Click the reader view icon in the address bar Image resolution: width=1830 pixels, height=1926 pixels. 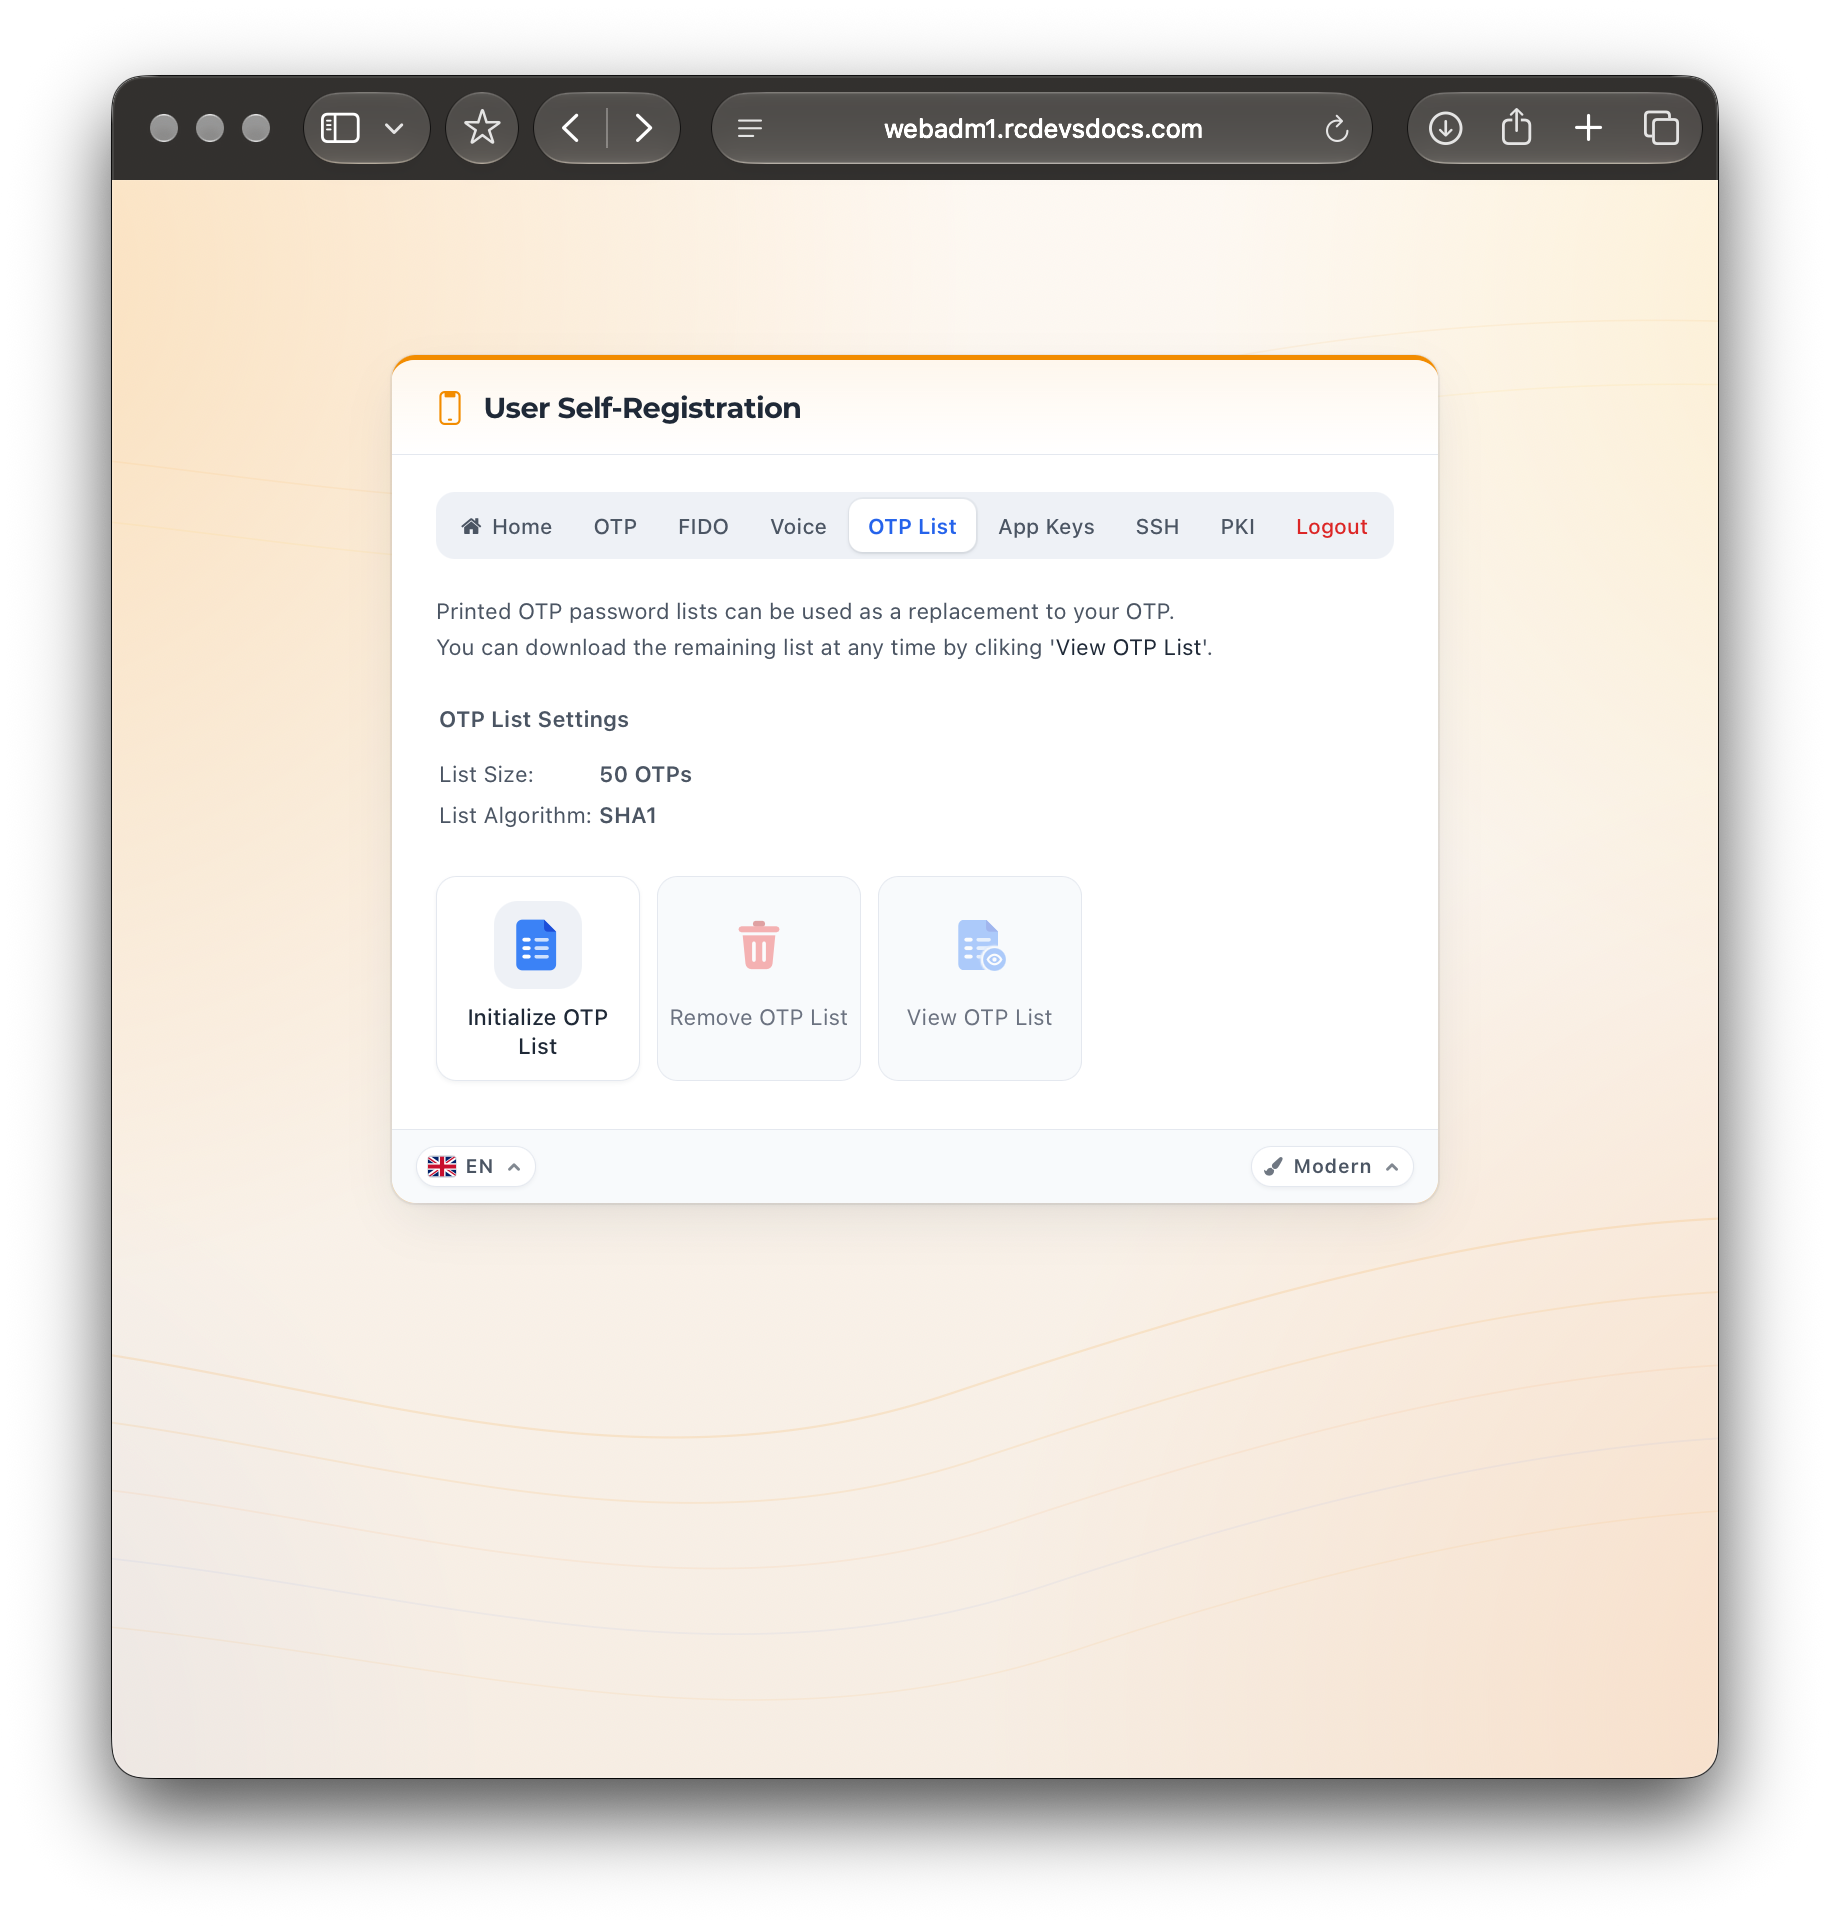(x=750, y=128)
